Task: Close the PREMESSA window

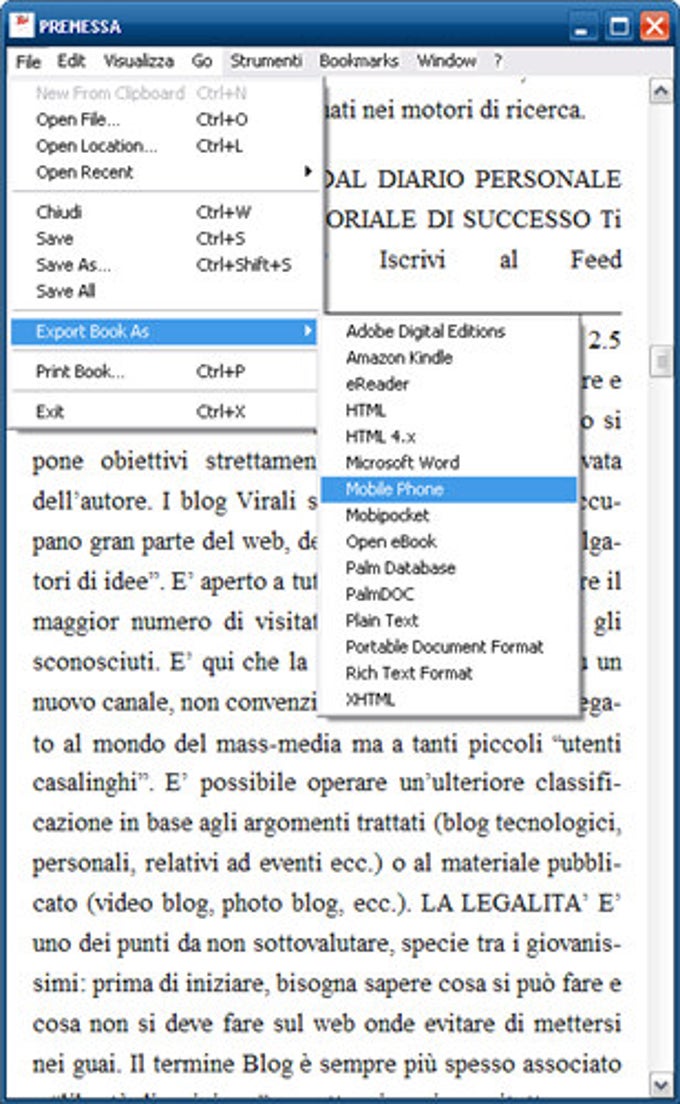Action: pyautogui.click(x=655, y=27)
